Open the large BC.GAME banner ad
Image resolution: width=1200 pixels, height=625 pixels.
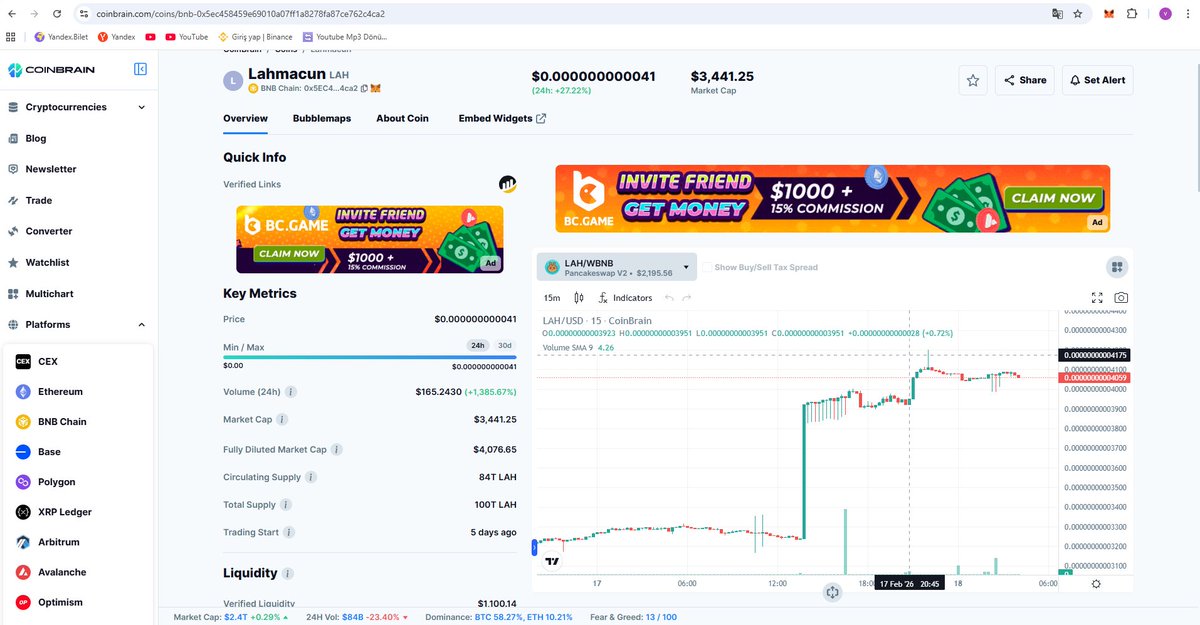coord(832,198)
